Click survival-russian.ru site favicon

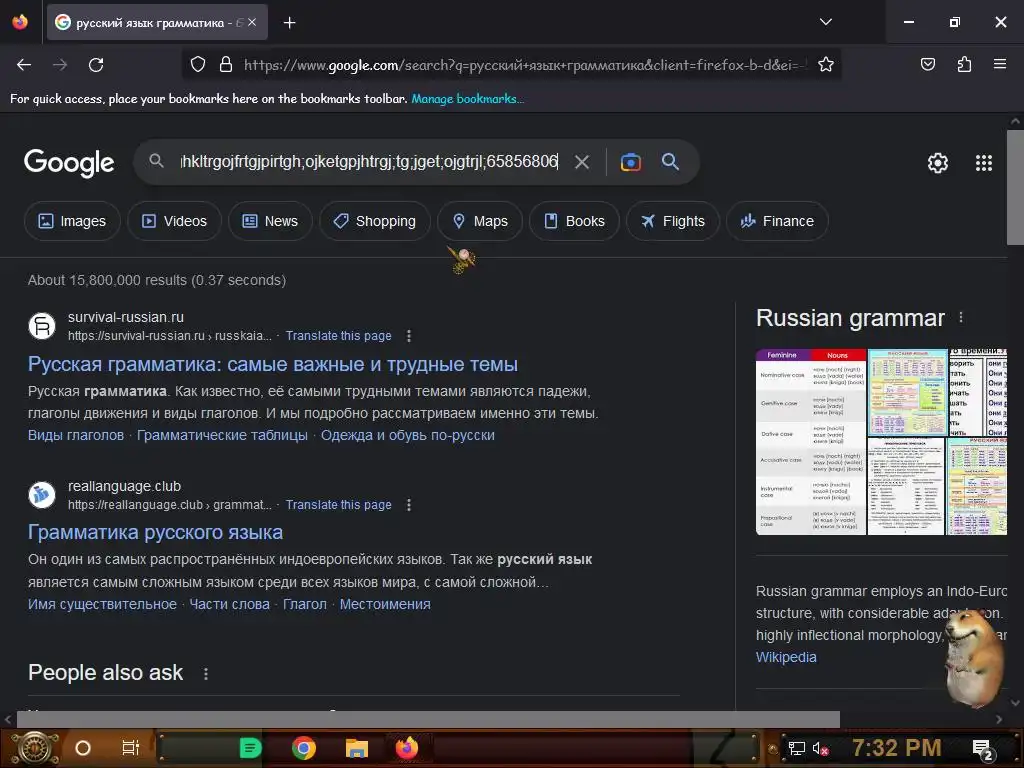(x=42, y=326)
